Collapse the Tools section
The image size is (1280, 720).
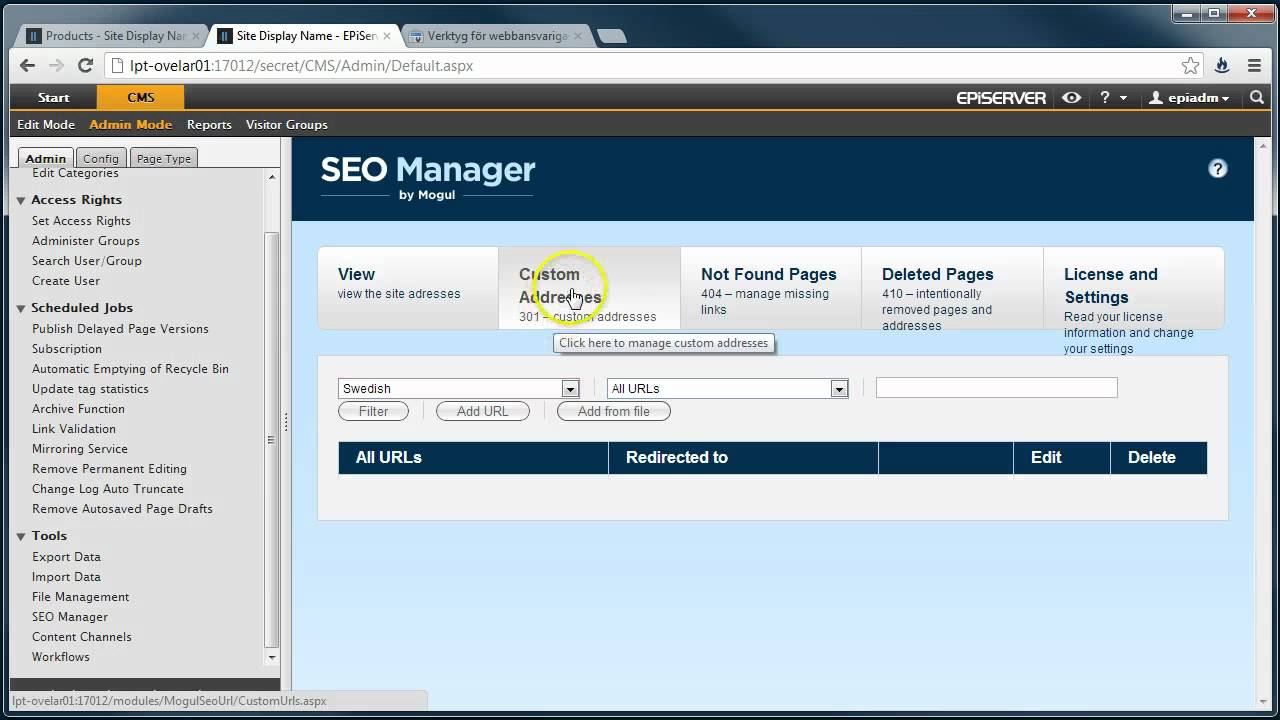(21, 536)
